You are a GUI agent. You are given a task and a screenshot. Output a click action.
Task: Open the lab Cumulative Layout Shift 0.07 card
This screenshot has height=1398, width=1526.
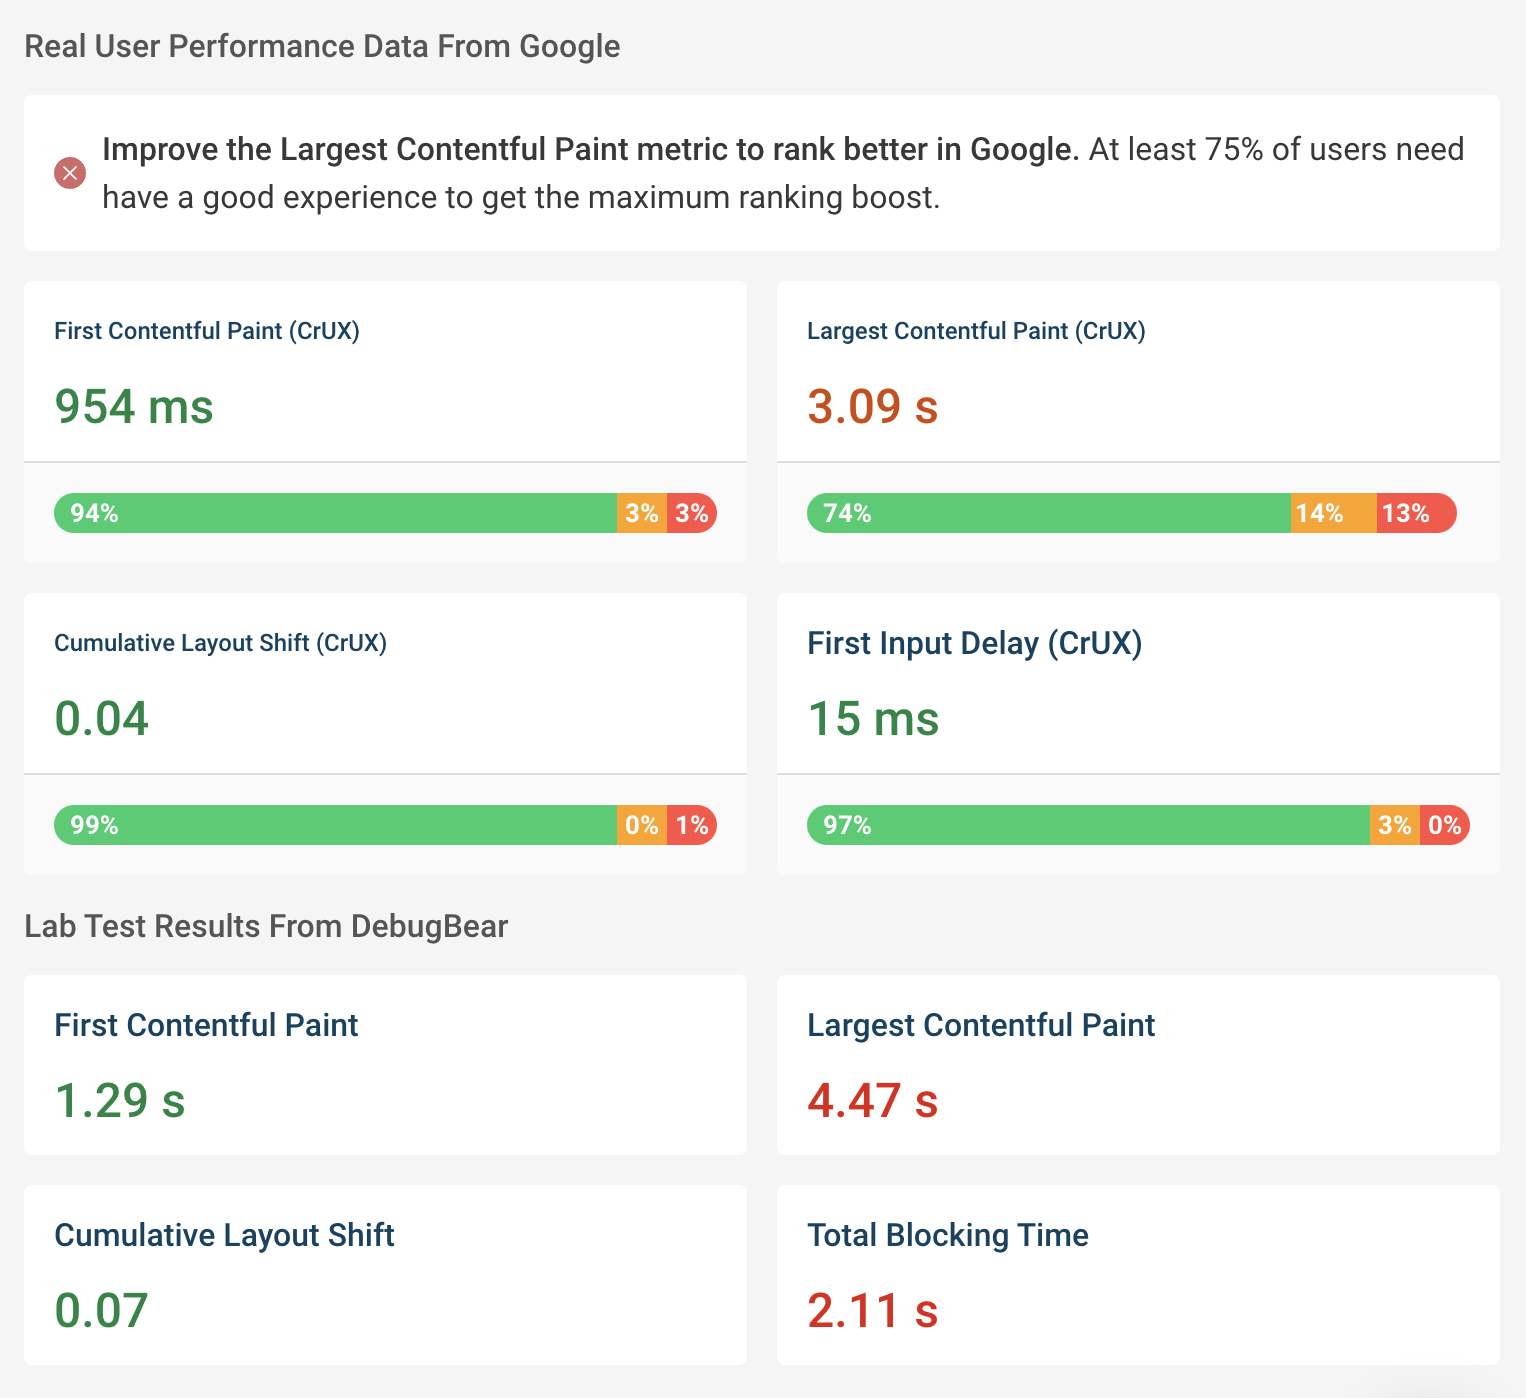(385, 1275)
